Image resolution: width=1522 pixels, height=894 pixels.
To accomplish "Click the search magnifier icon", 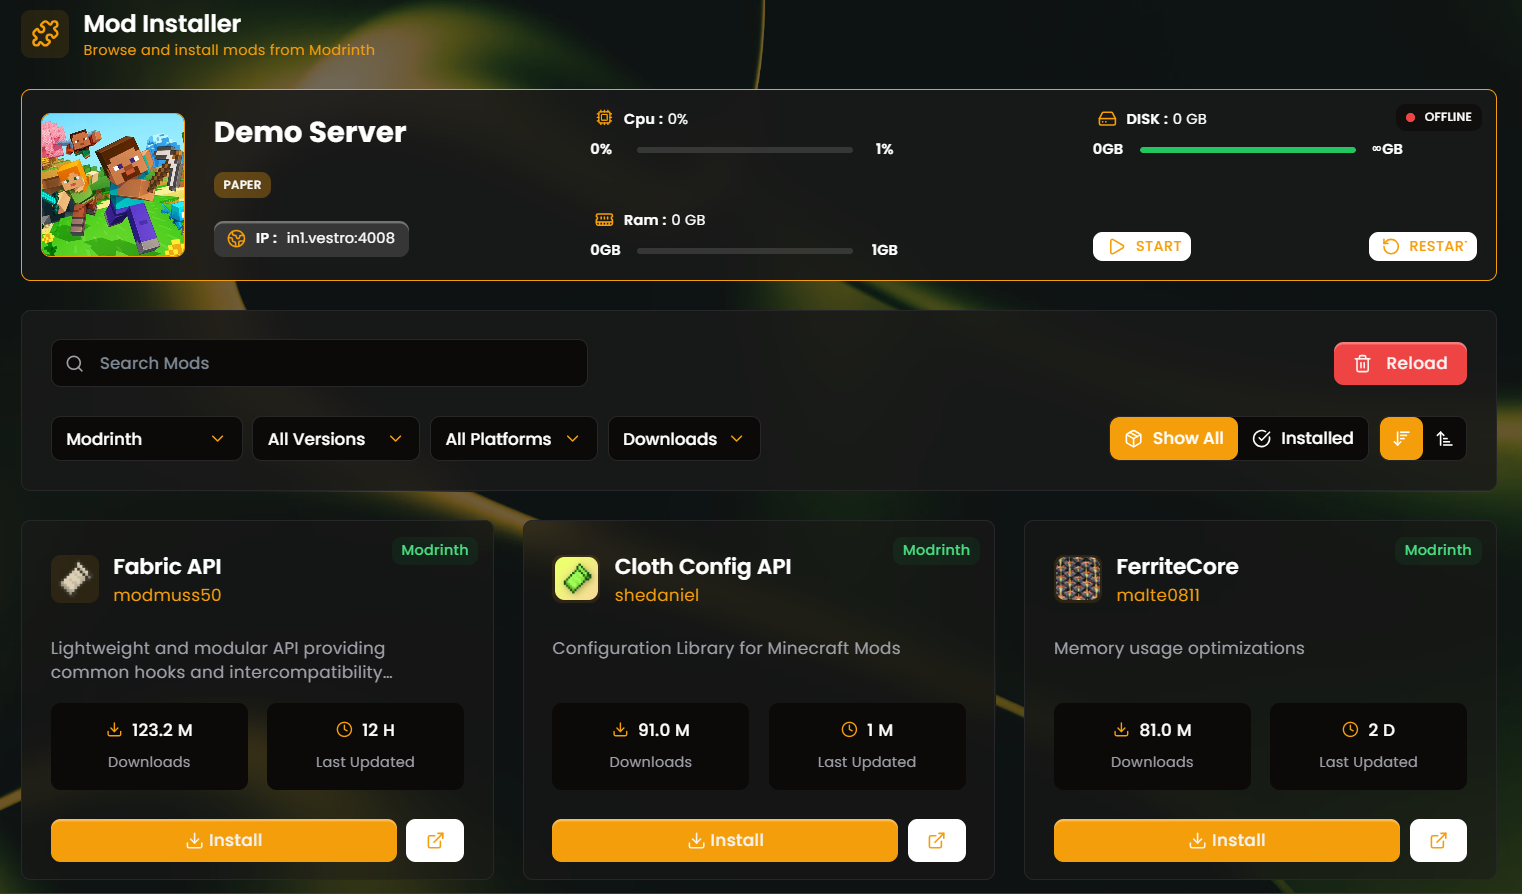I will pos(75,363).
